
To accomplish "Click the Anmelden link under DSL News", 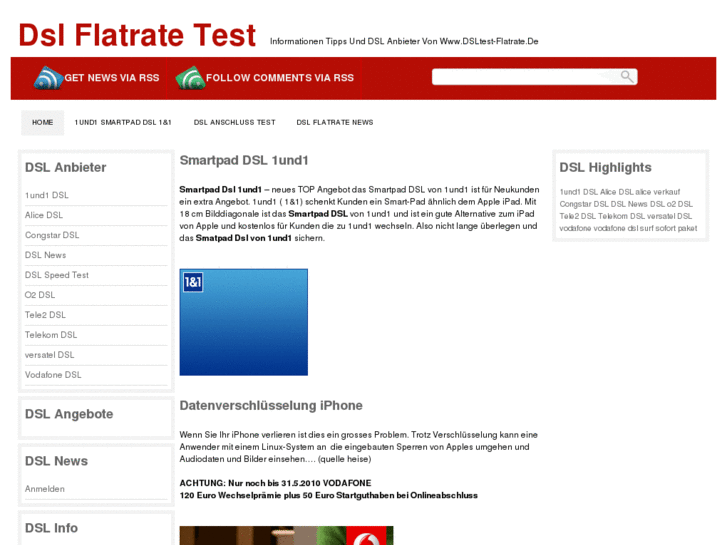I will (45, 489).
